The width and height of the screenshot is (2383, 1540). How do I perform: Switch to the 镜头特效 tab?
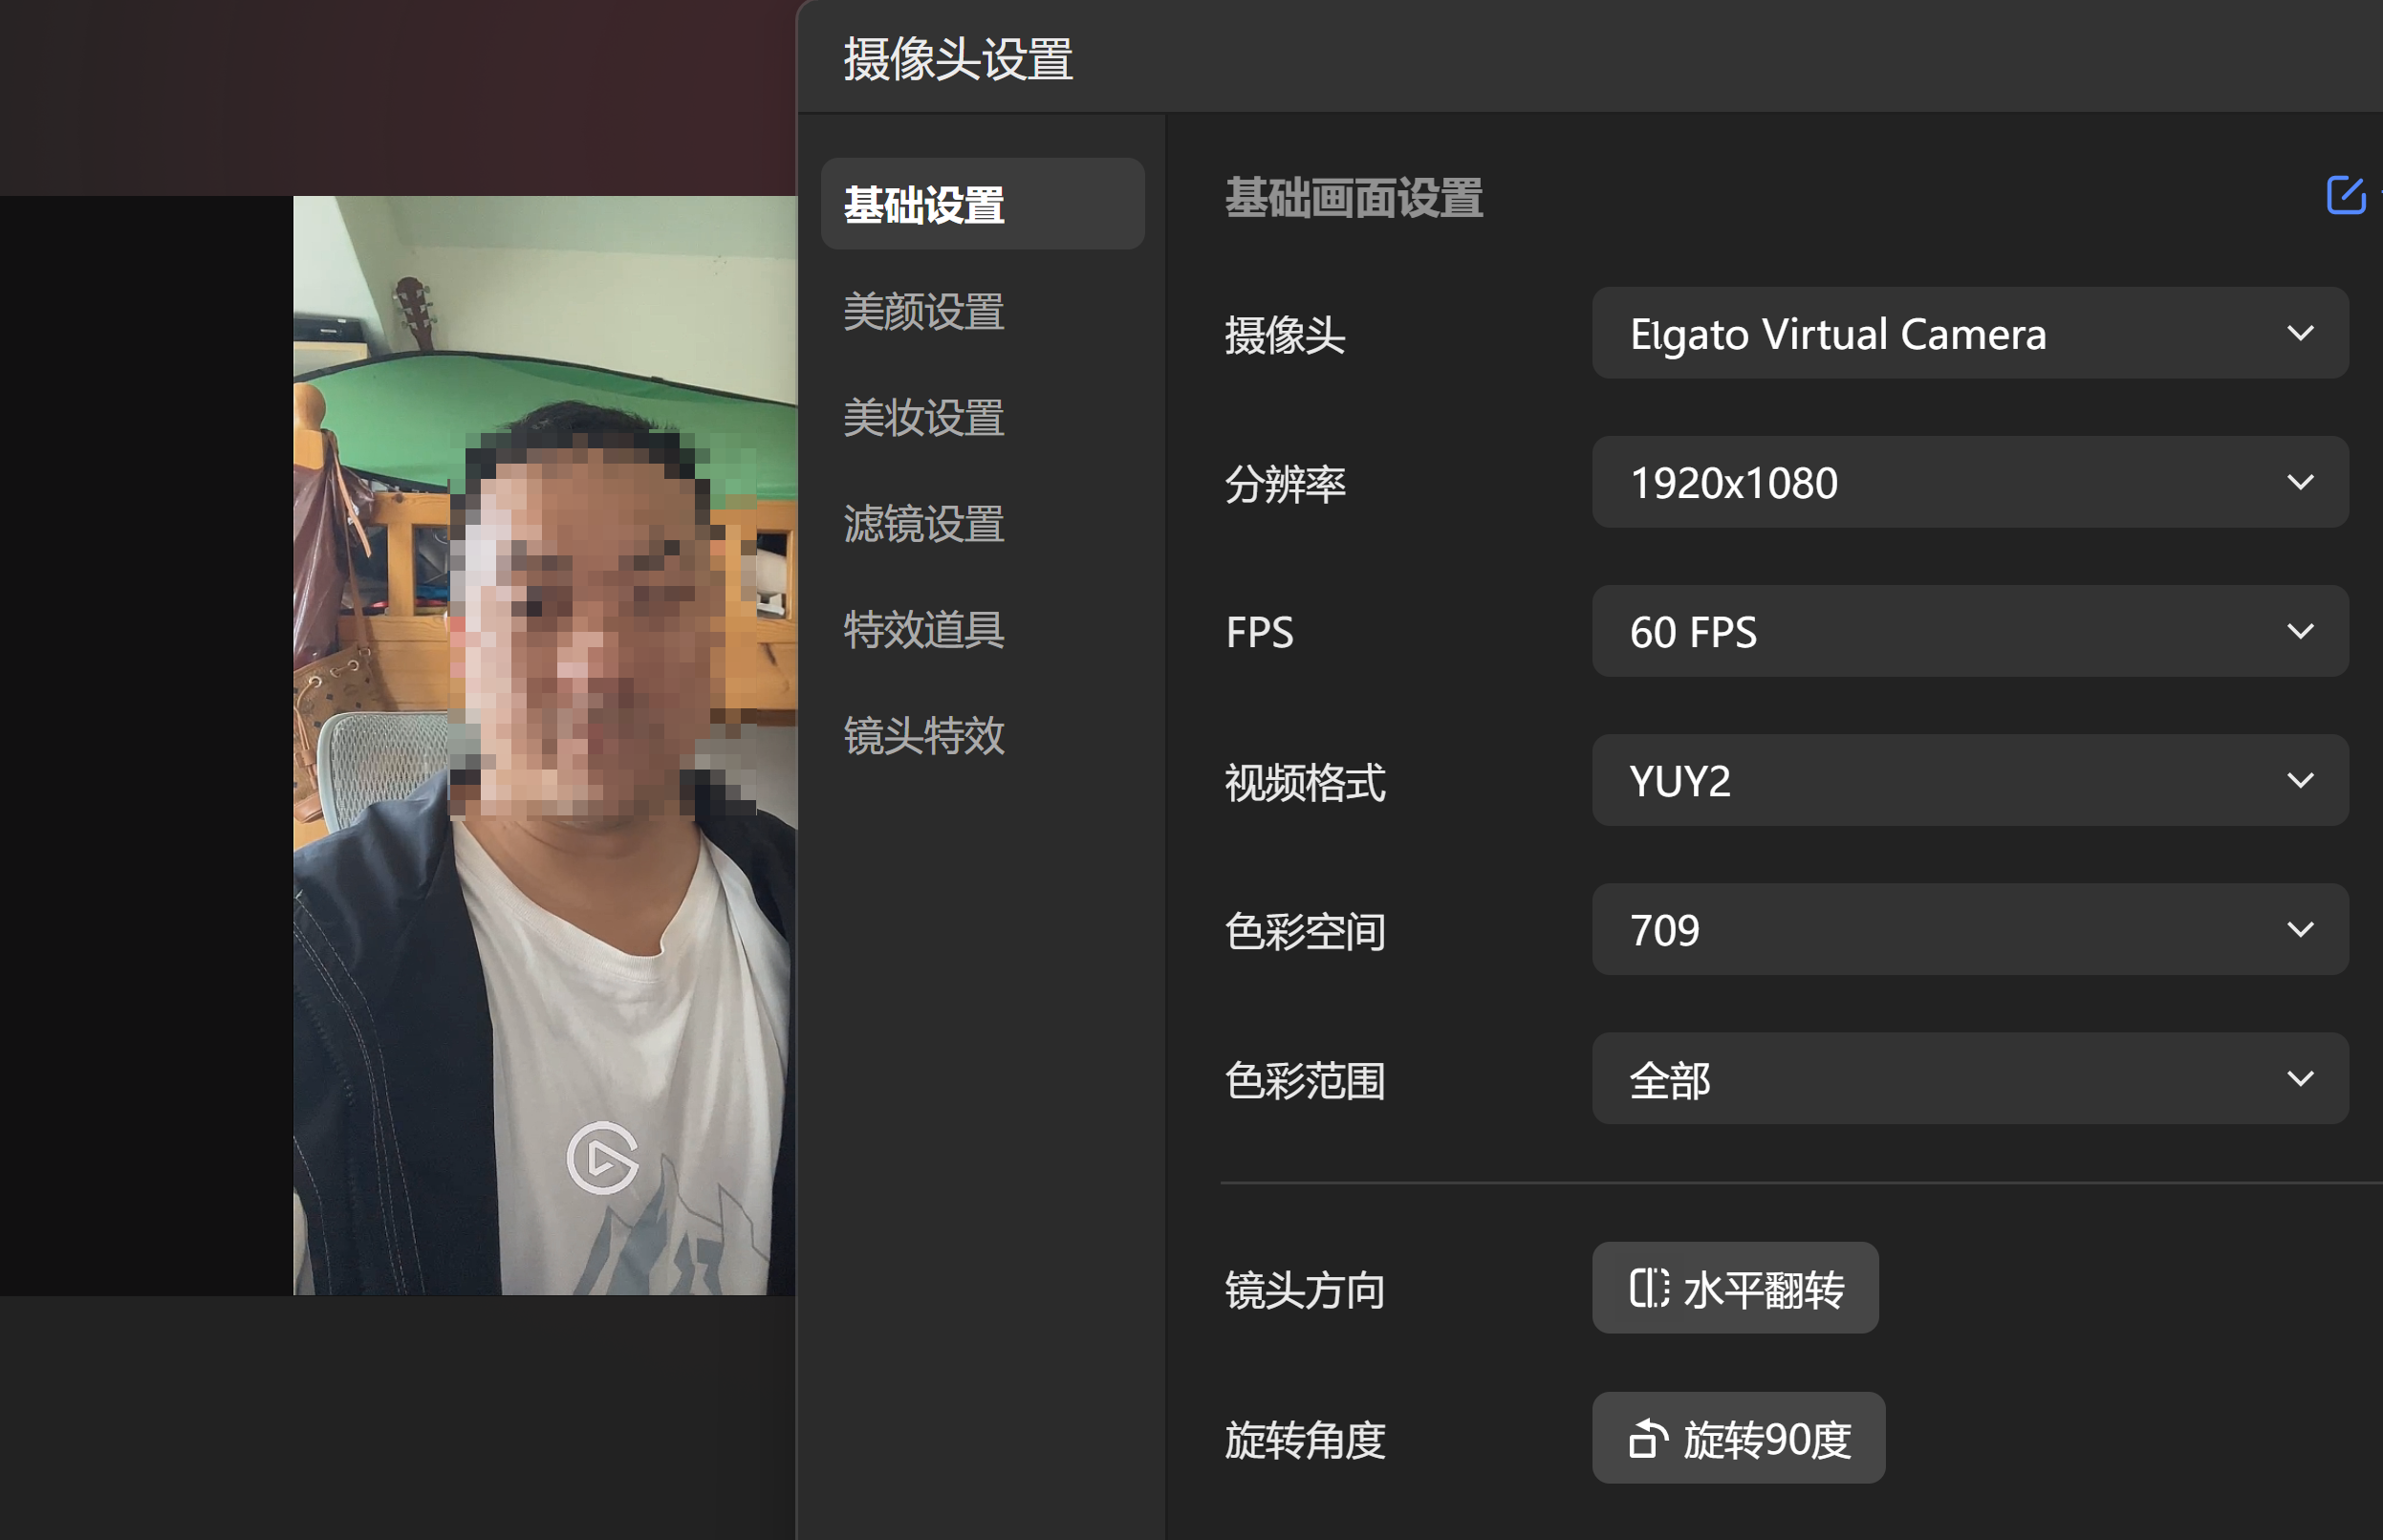(x=924, y=735)
